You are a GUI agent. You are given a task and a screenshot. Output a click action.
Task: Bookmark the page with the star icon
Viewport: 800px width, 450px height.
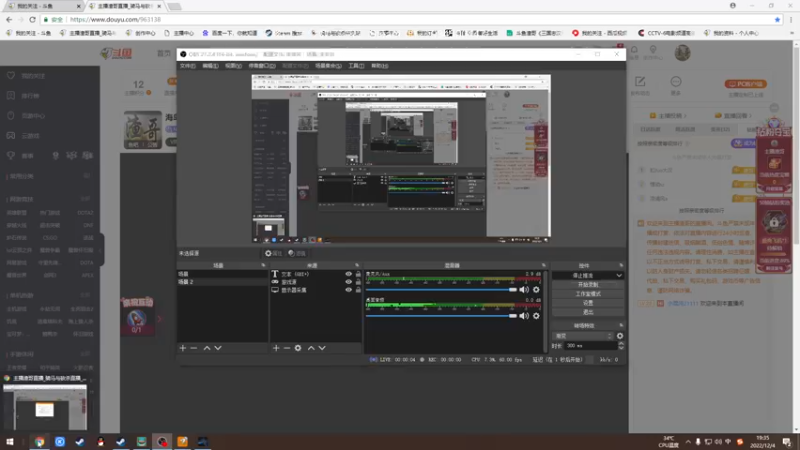(777, 19)
